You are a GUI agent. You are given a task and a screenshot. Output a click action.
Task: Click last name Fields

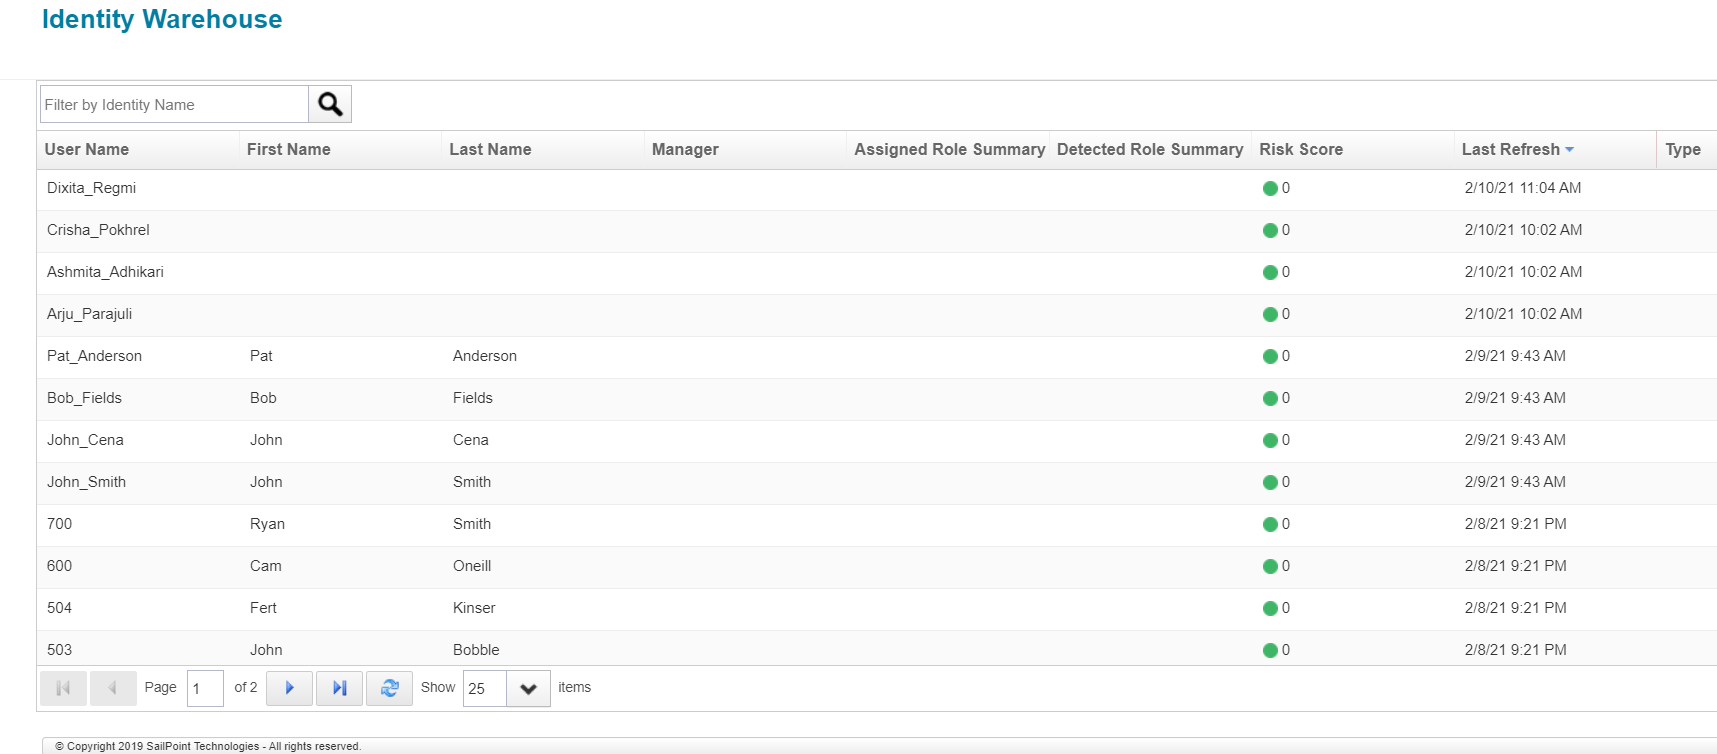point(473,398)
